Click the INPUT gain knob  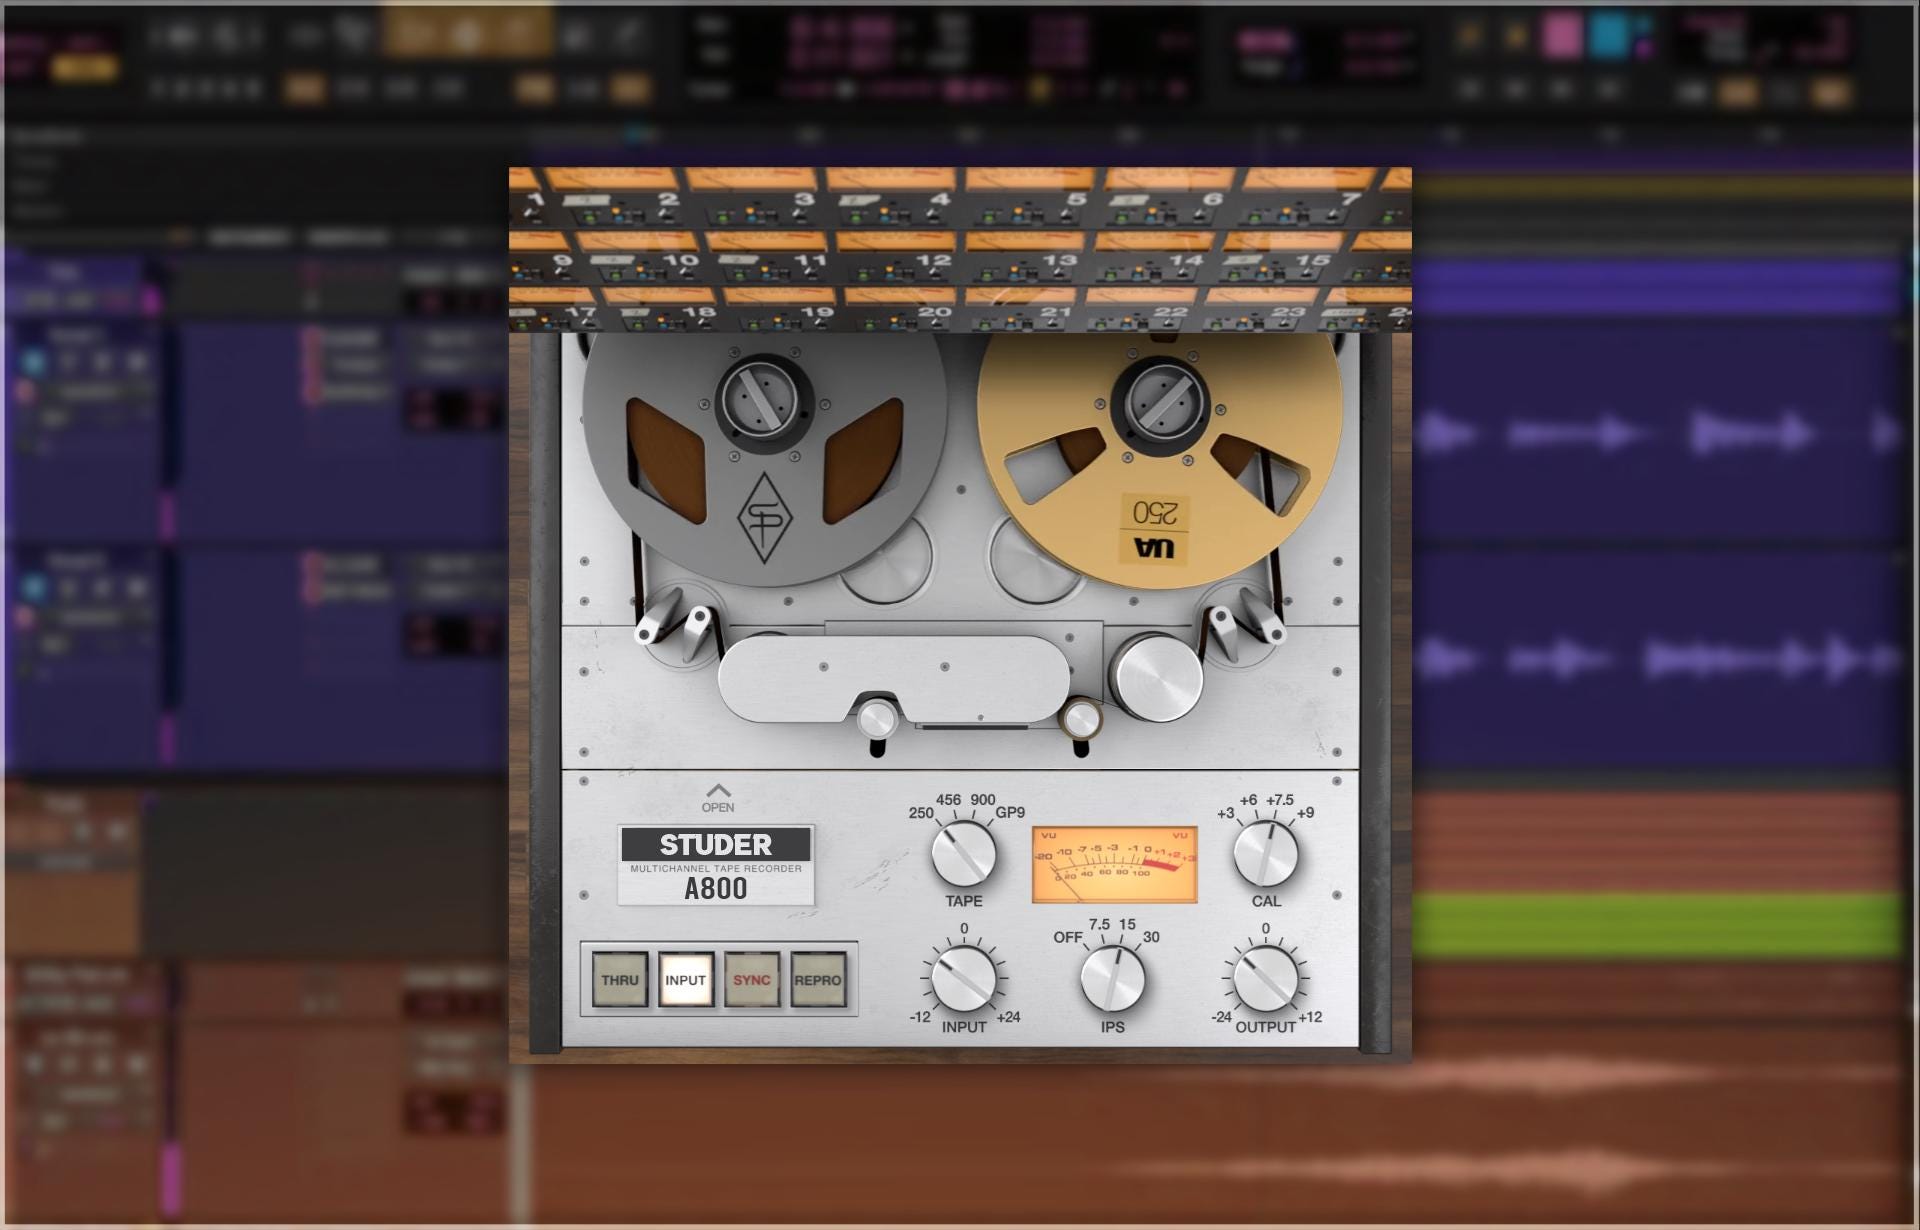point(963,978)
